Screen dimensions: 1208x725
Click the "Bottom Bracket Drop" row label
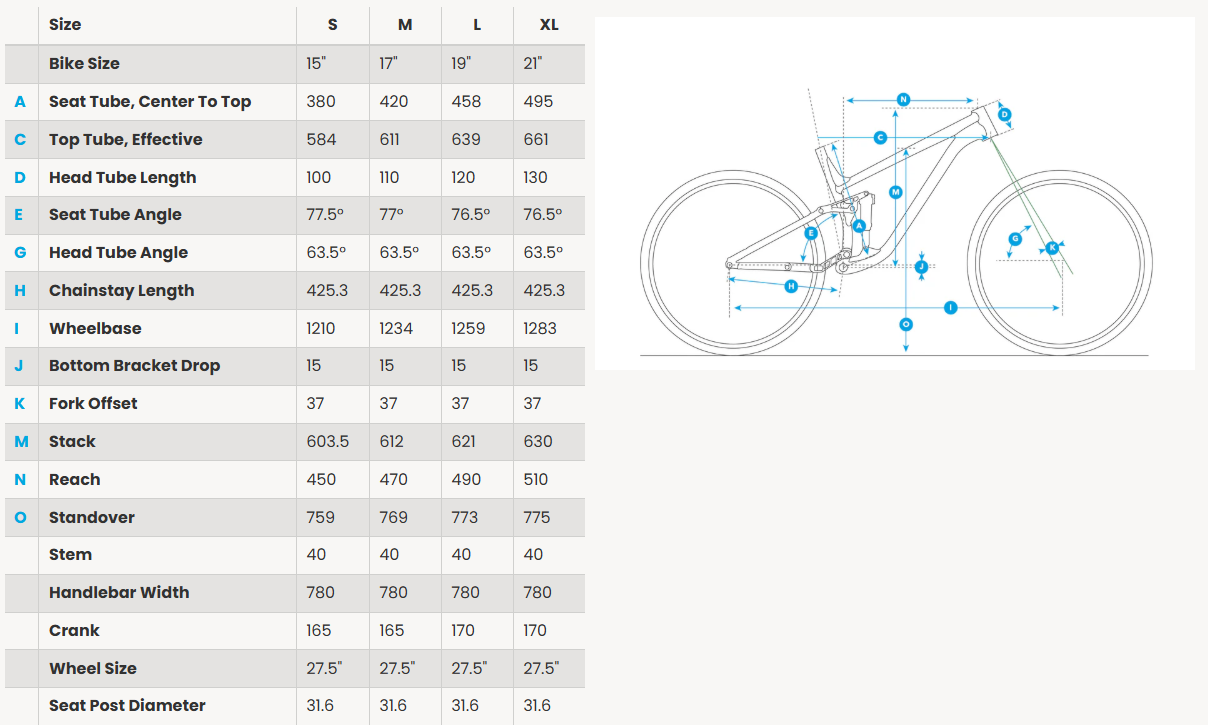click(134, 366)
